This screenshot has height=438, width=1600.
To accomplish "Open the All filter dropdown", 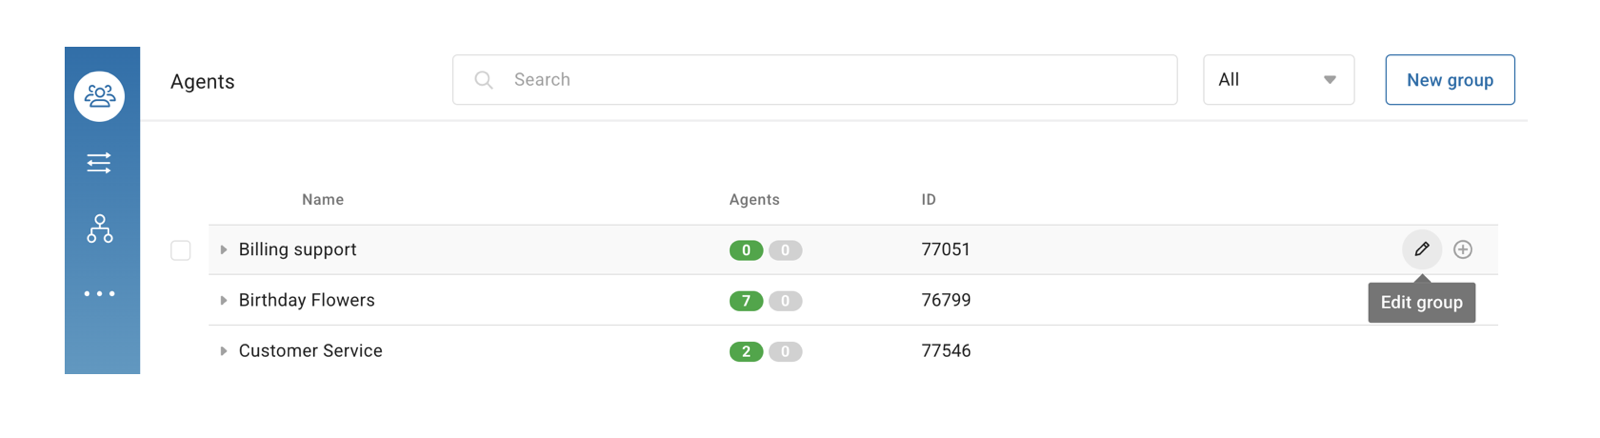I will tap(1278, 80).
